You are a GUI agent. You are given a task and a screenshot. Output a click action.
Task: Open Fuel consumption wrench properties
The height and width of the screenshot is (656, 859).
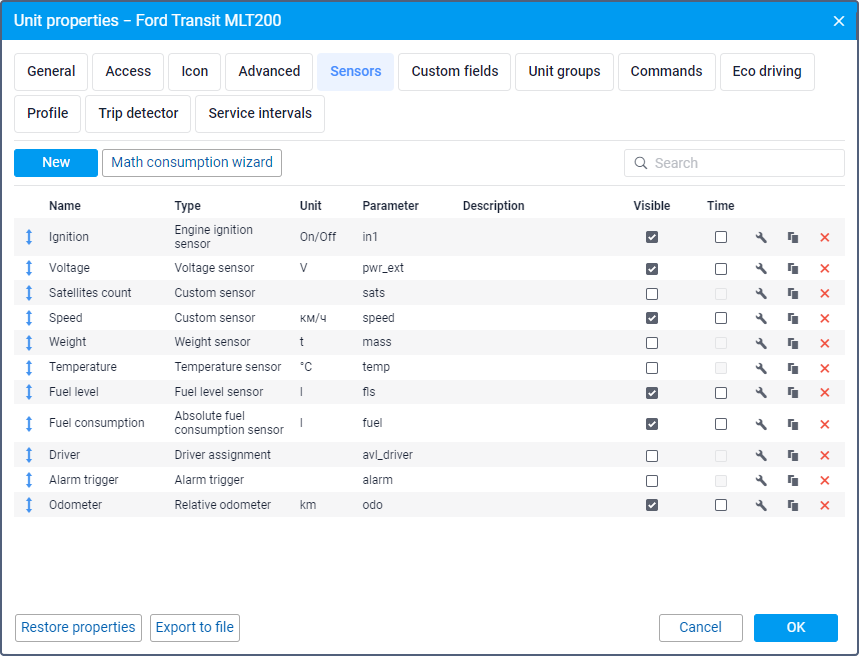click(x=761, y=424)
